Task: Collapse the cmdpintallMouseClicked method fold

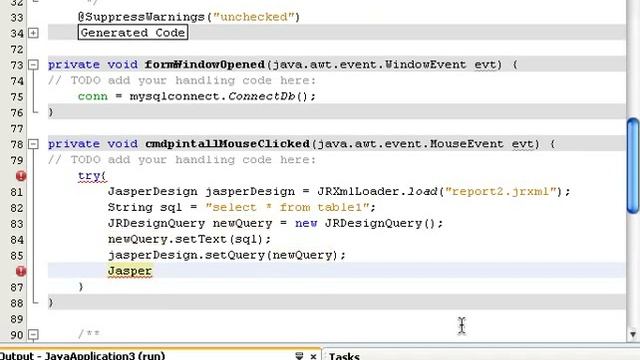Action: 33,144
